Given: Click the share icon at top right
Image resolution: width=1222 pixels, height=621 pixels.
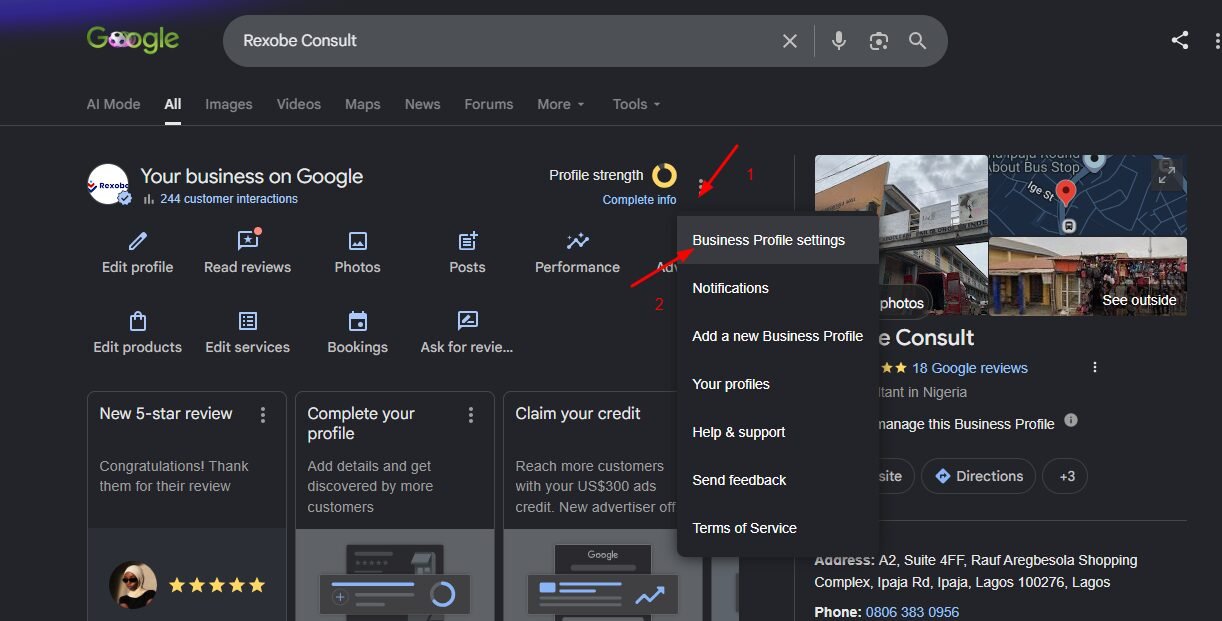Looking at the screenshot, I should (1180, 40).
